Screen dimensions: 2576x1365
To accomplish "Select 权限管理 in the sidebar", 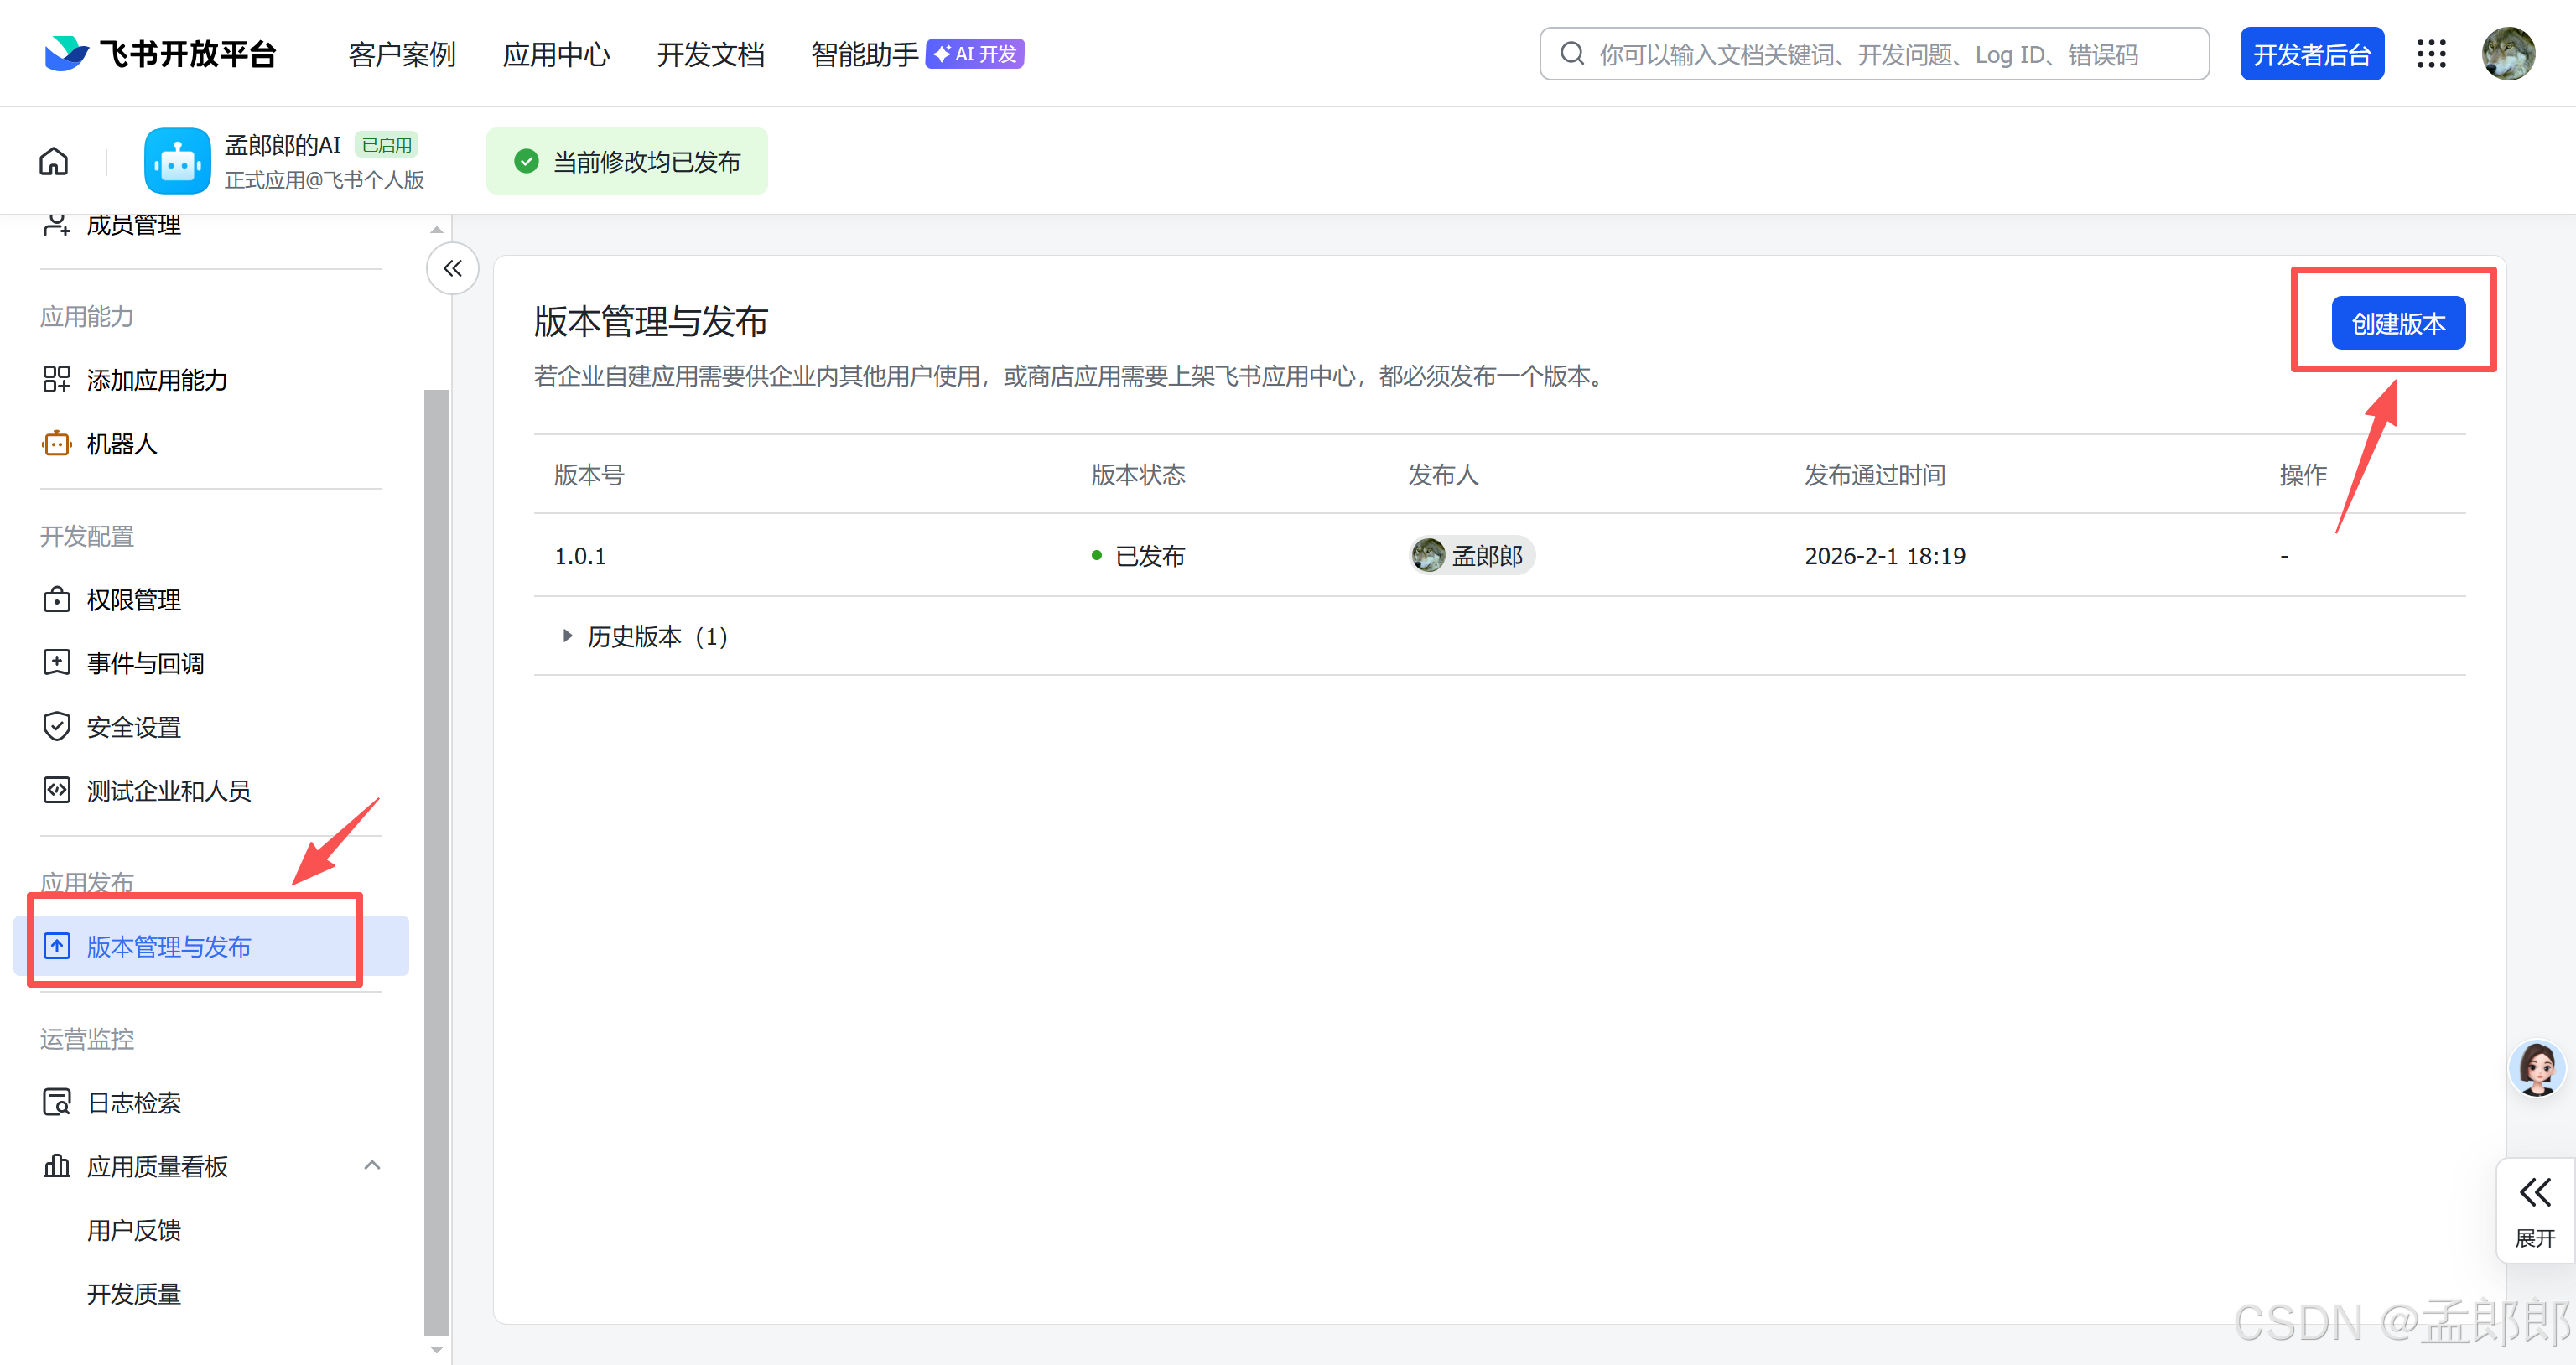I will click(x=133, y=599).
